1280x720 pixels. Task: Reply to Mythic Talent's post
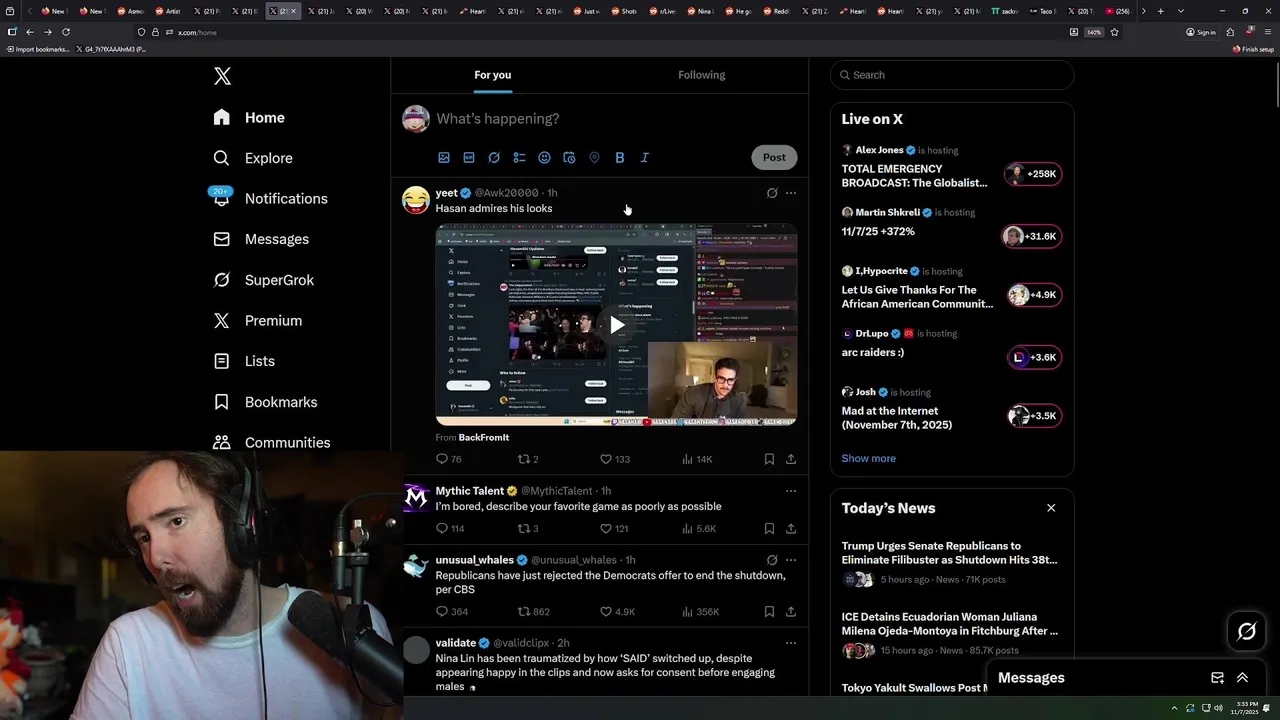(442, 528)
